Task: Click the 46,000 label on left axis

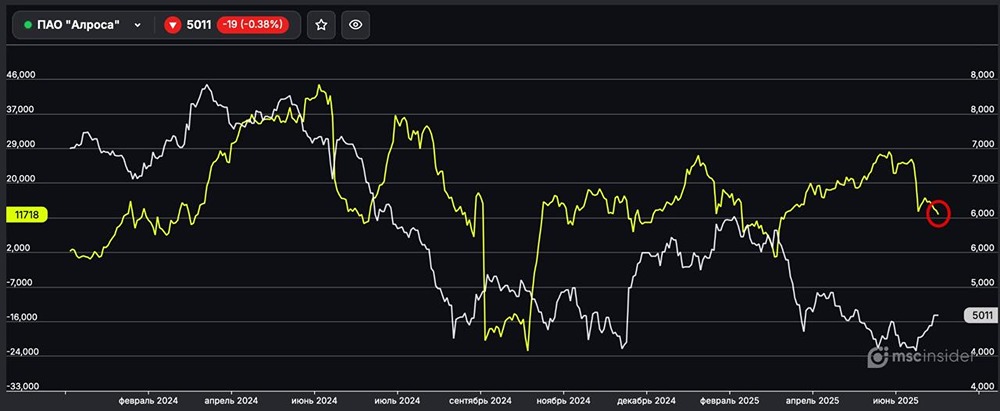Action: pyautogui.click(x=21, y=75)
